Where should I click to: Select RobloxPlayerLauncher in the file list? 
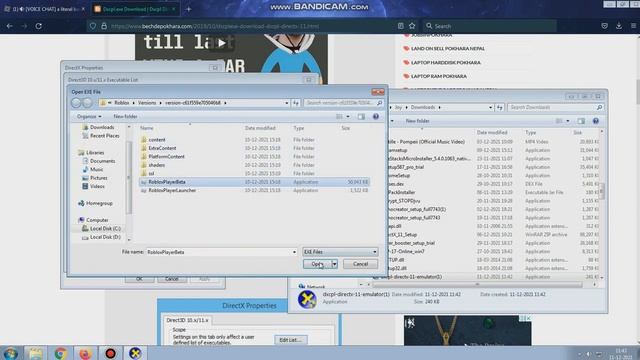254,191
